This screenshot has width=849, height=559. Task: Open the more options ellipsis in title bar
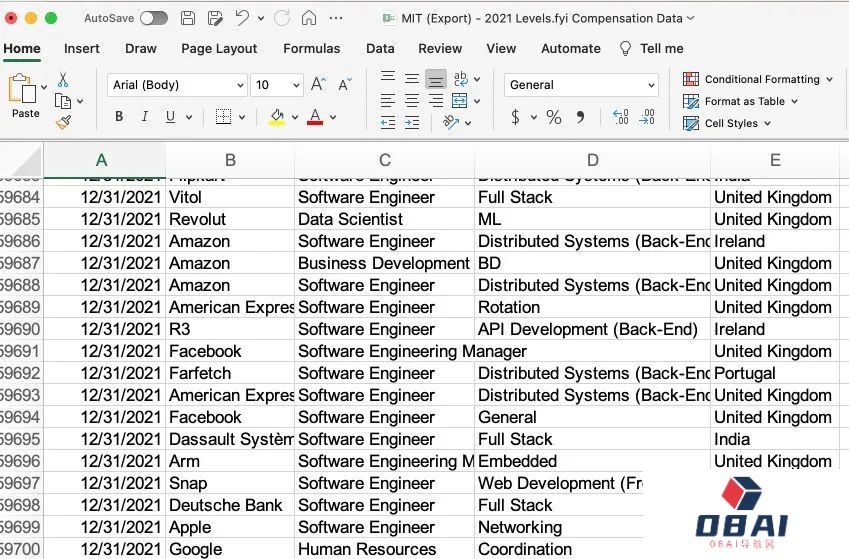(x=336, y=18)
